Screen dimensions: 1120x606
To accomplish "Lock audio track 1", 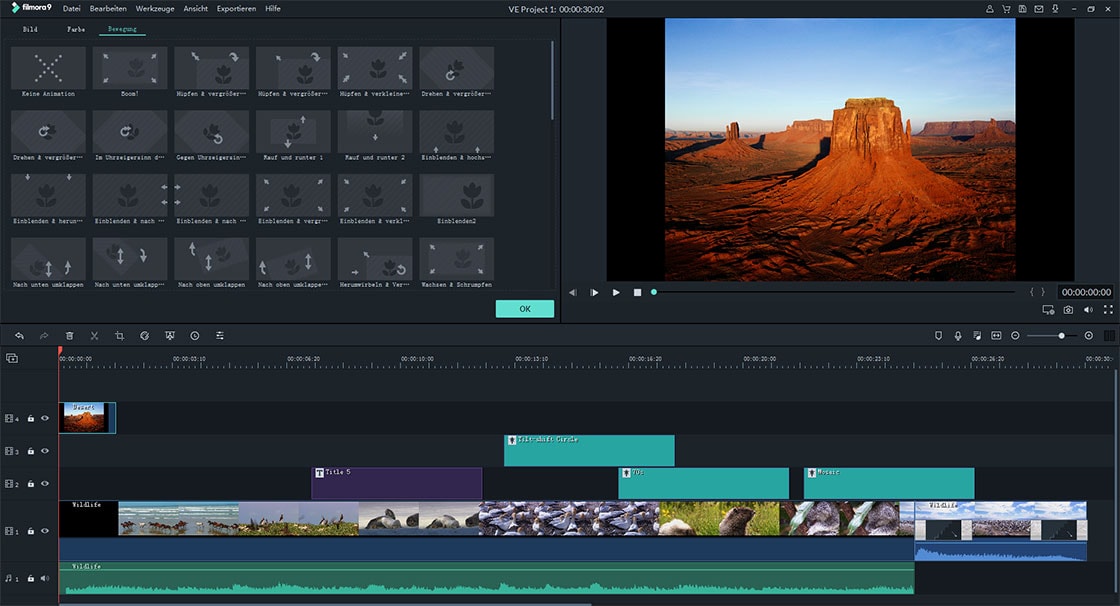I will point(31,578).
